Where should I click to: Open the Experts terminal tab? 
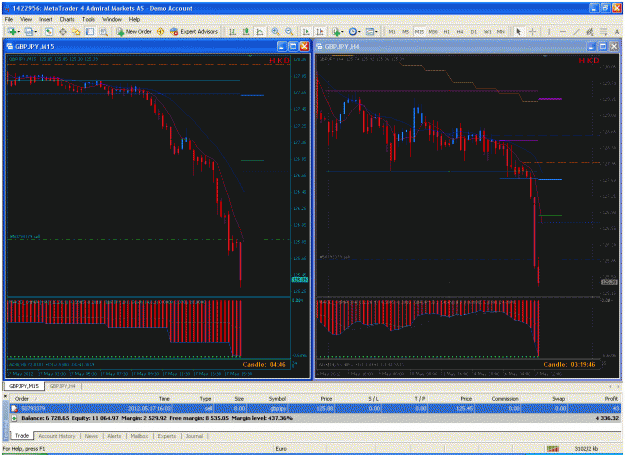tap(167, 436)
